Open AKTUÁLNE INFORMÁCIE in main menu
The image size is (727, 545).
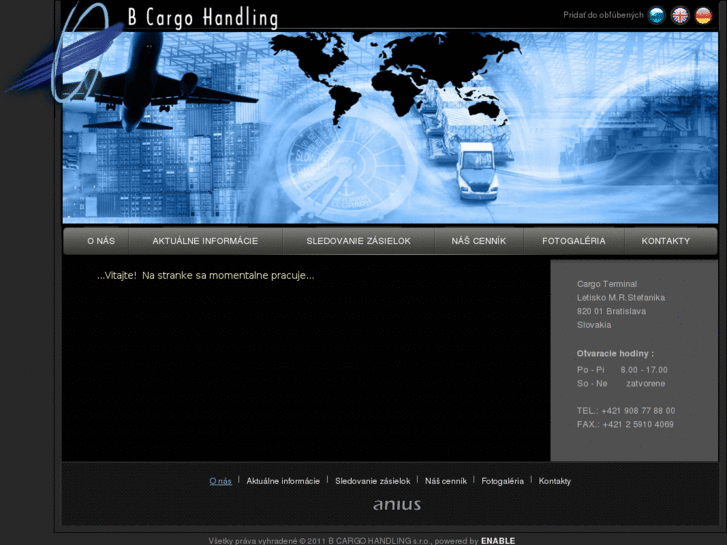point(205,241)
